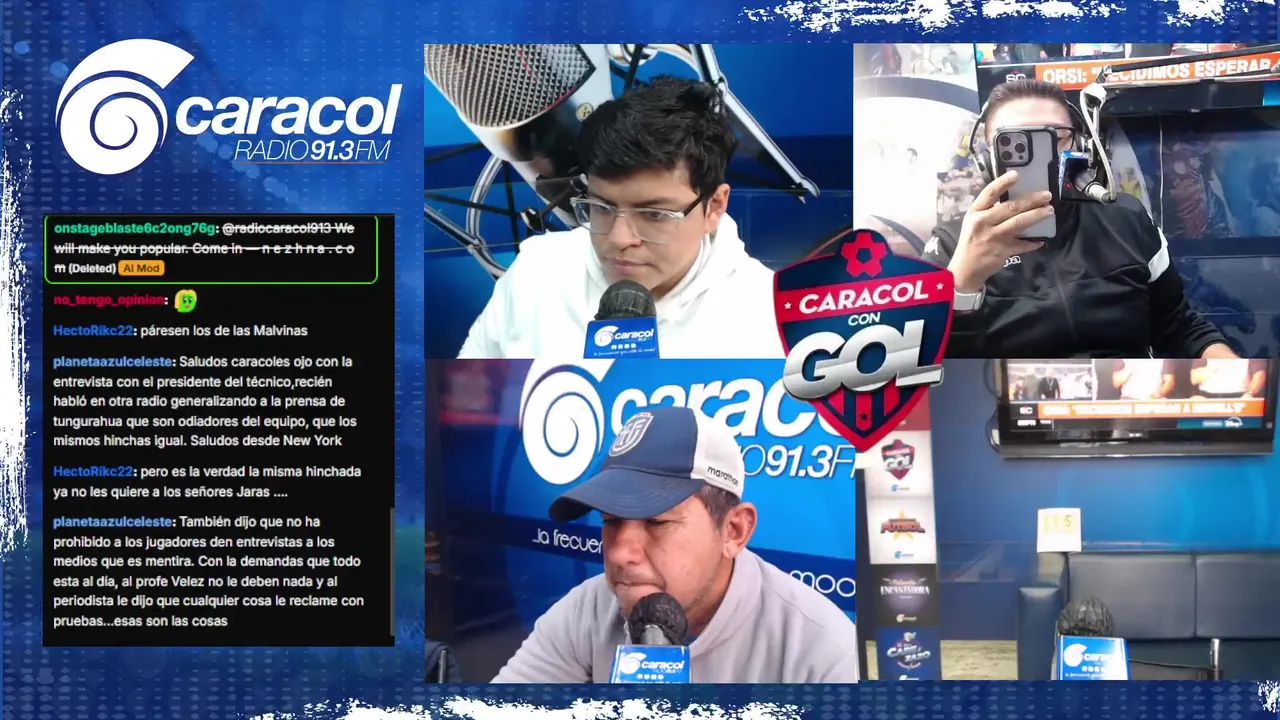Click the 'ORSI' news ticker banner top right
This screenshot has width=1280, height=720.
pos(1156,70)
